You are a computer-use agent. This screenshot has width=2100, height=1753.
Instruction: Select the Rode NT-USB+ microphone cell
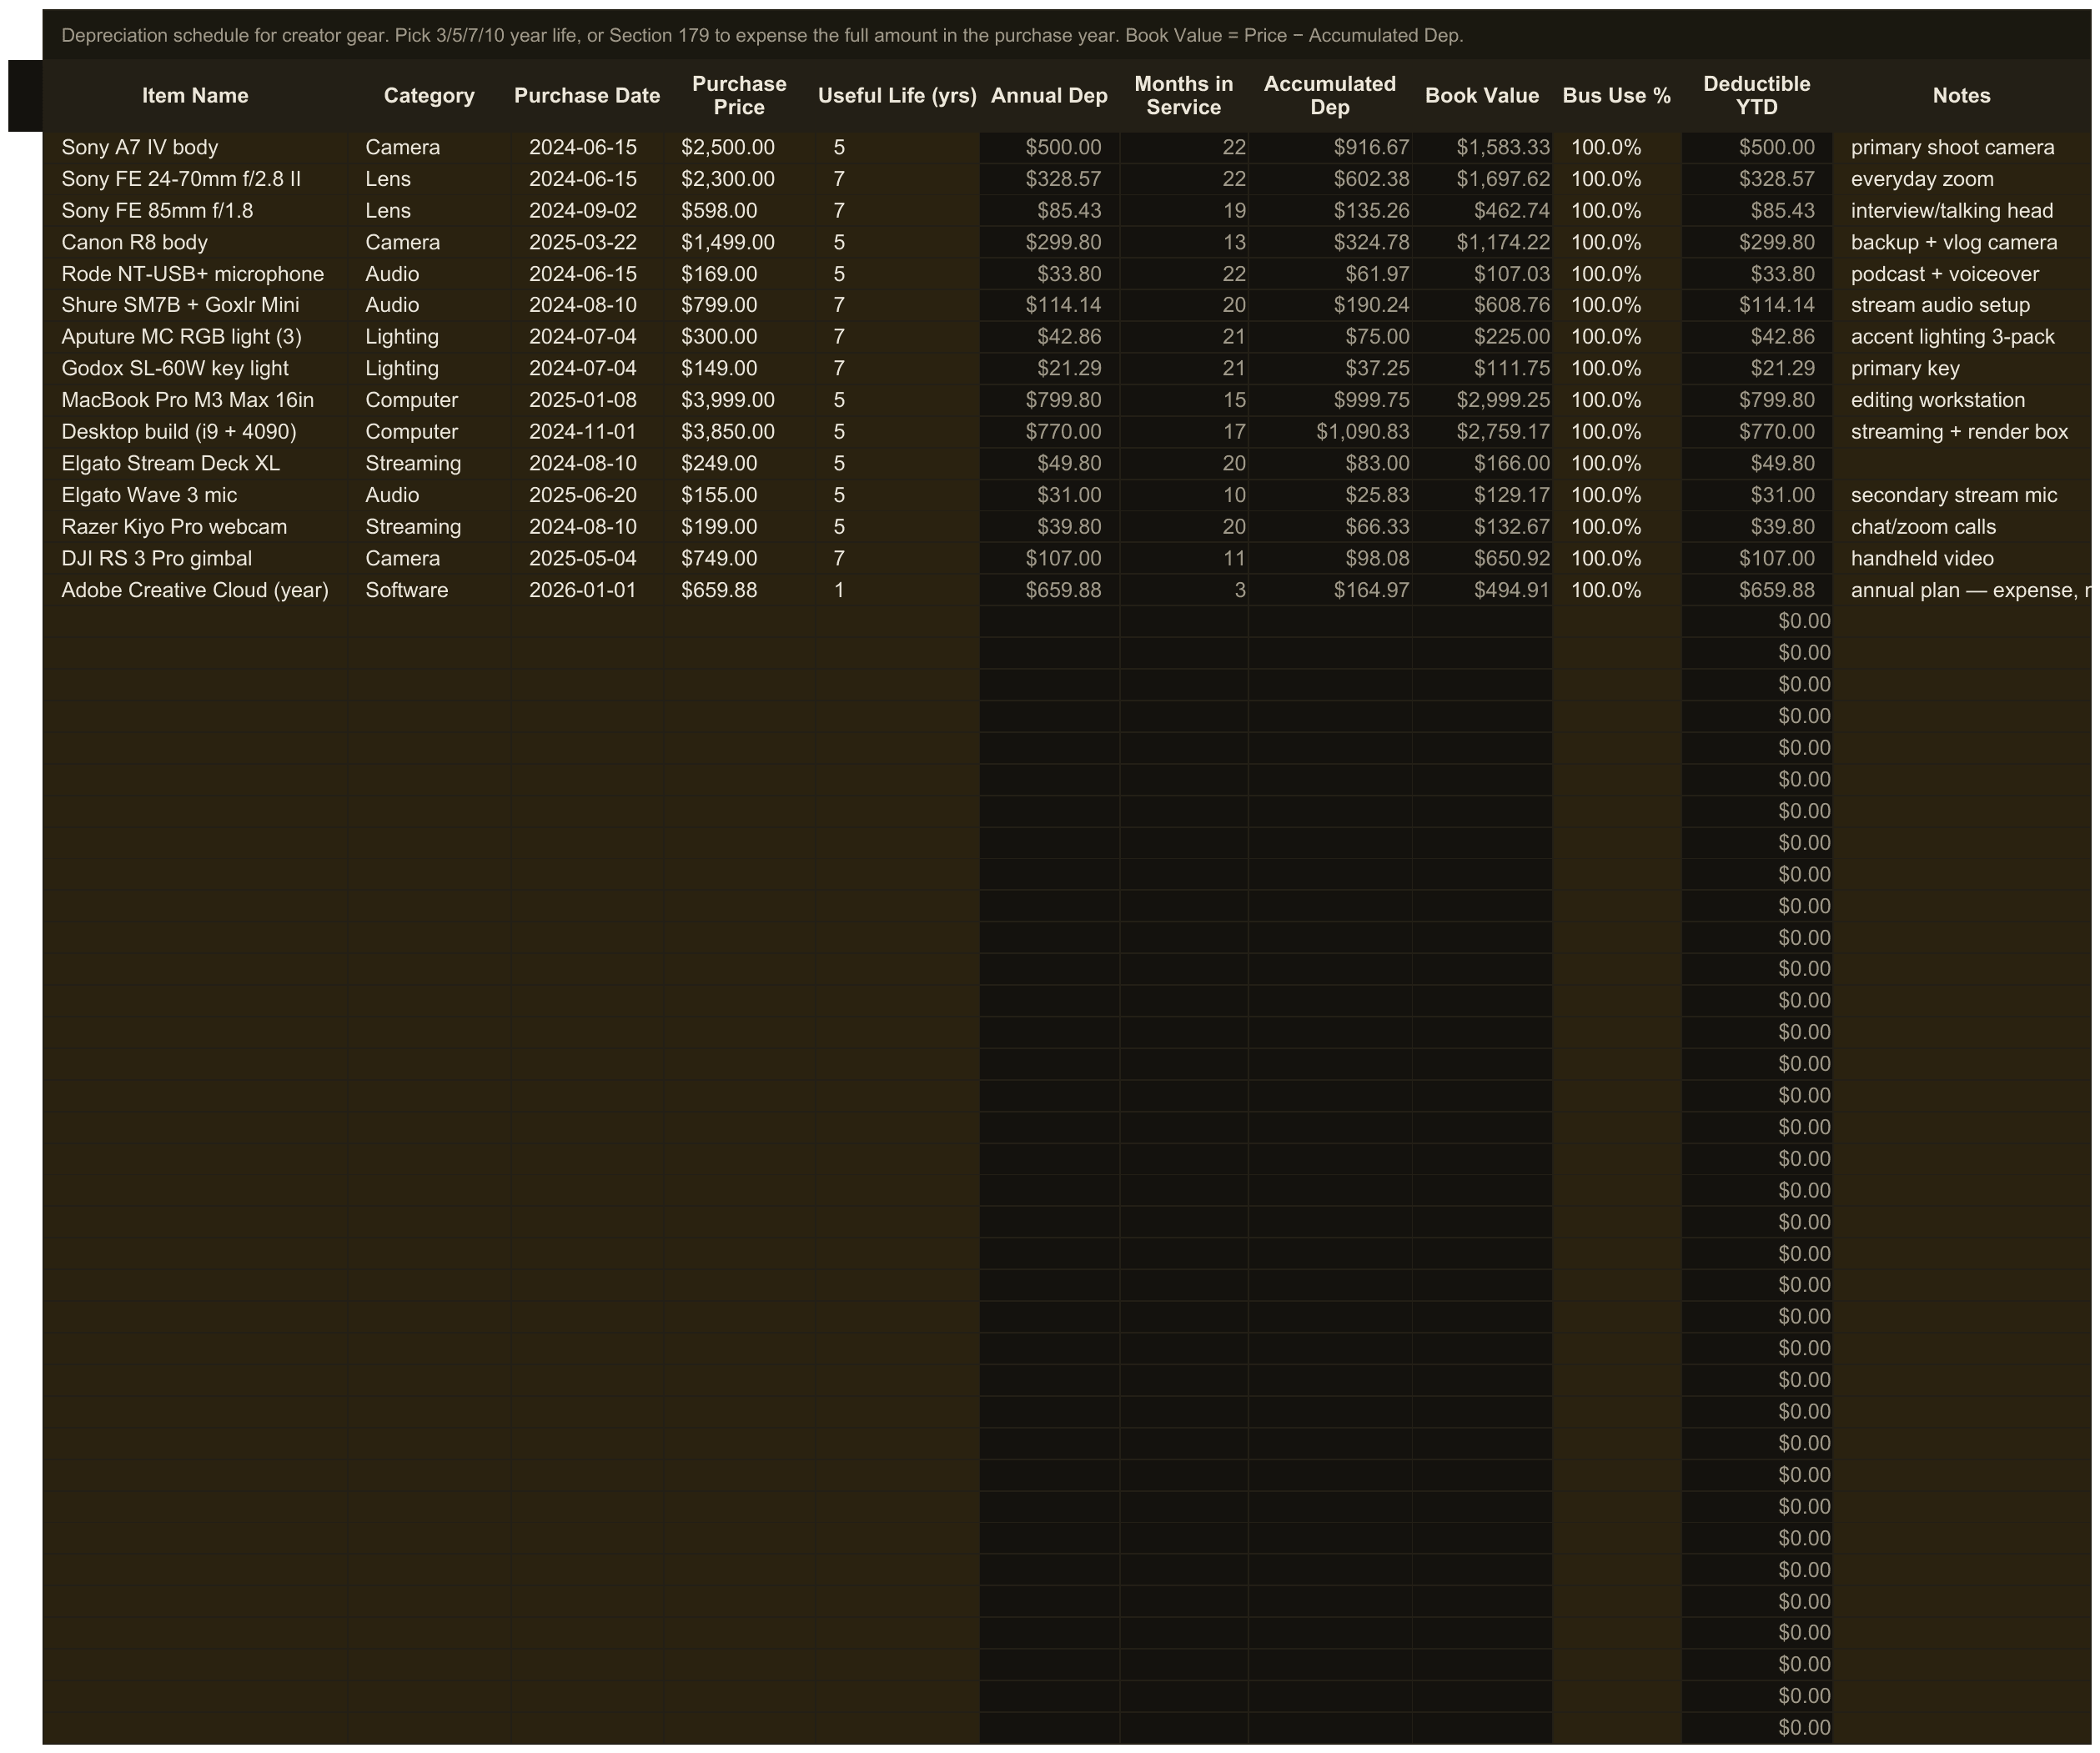195,274
